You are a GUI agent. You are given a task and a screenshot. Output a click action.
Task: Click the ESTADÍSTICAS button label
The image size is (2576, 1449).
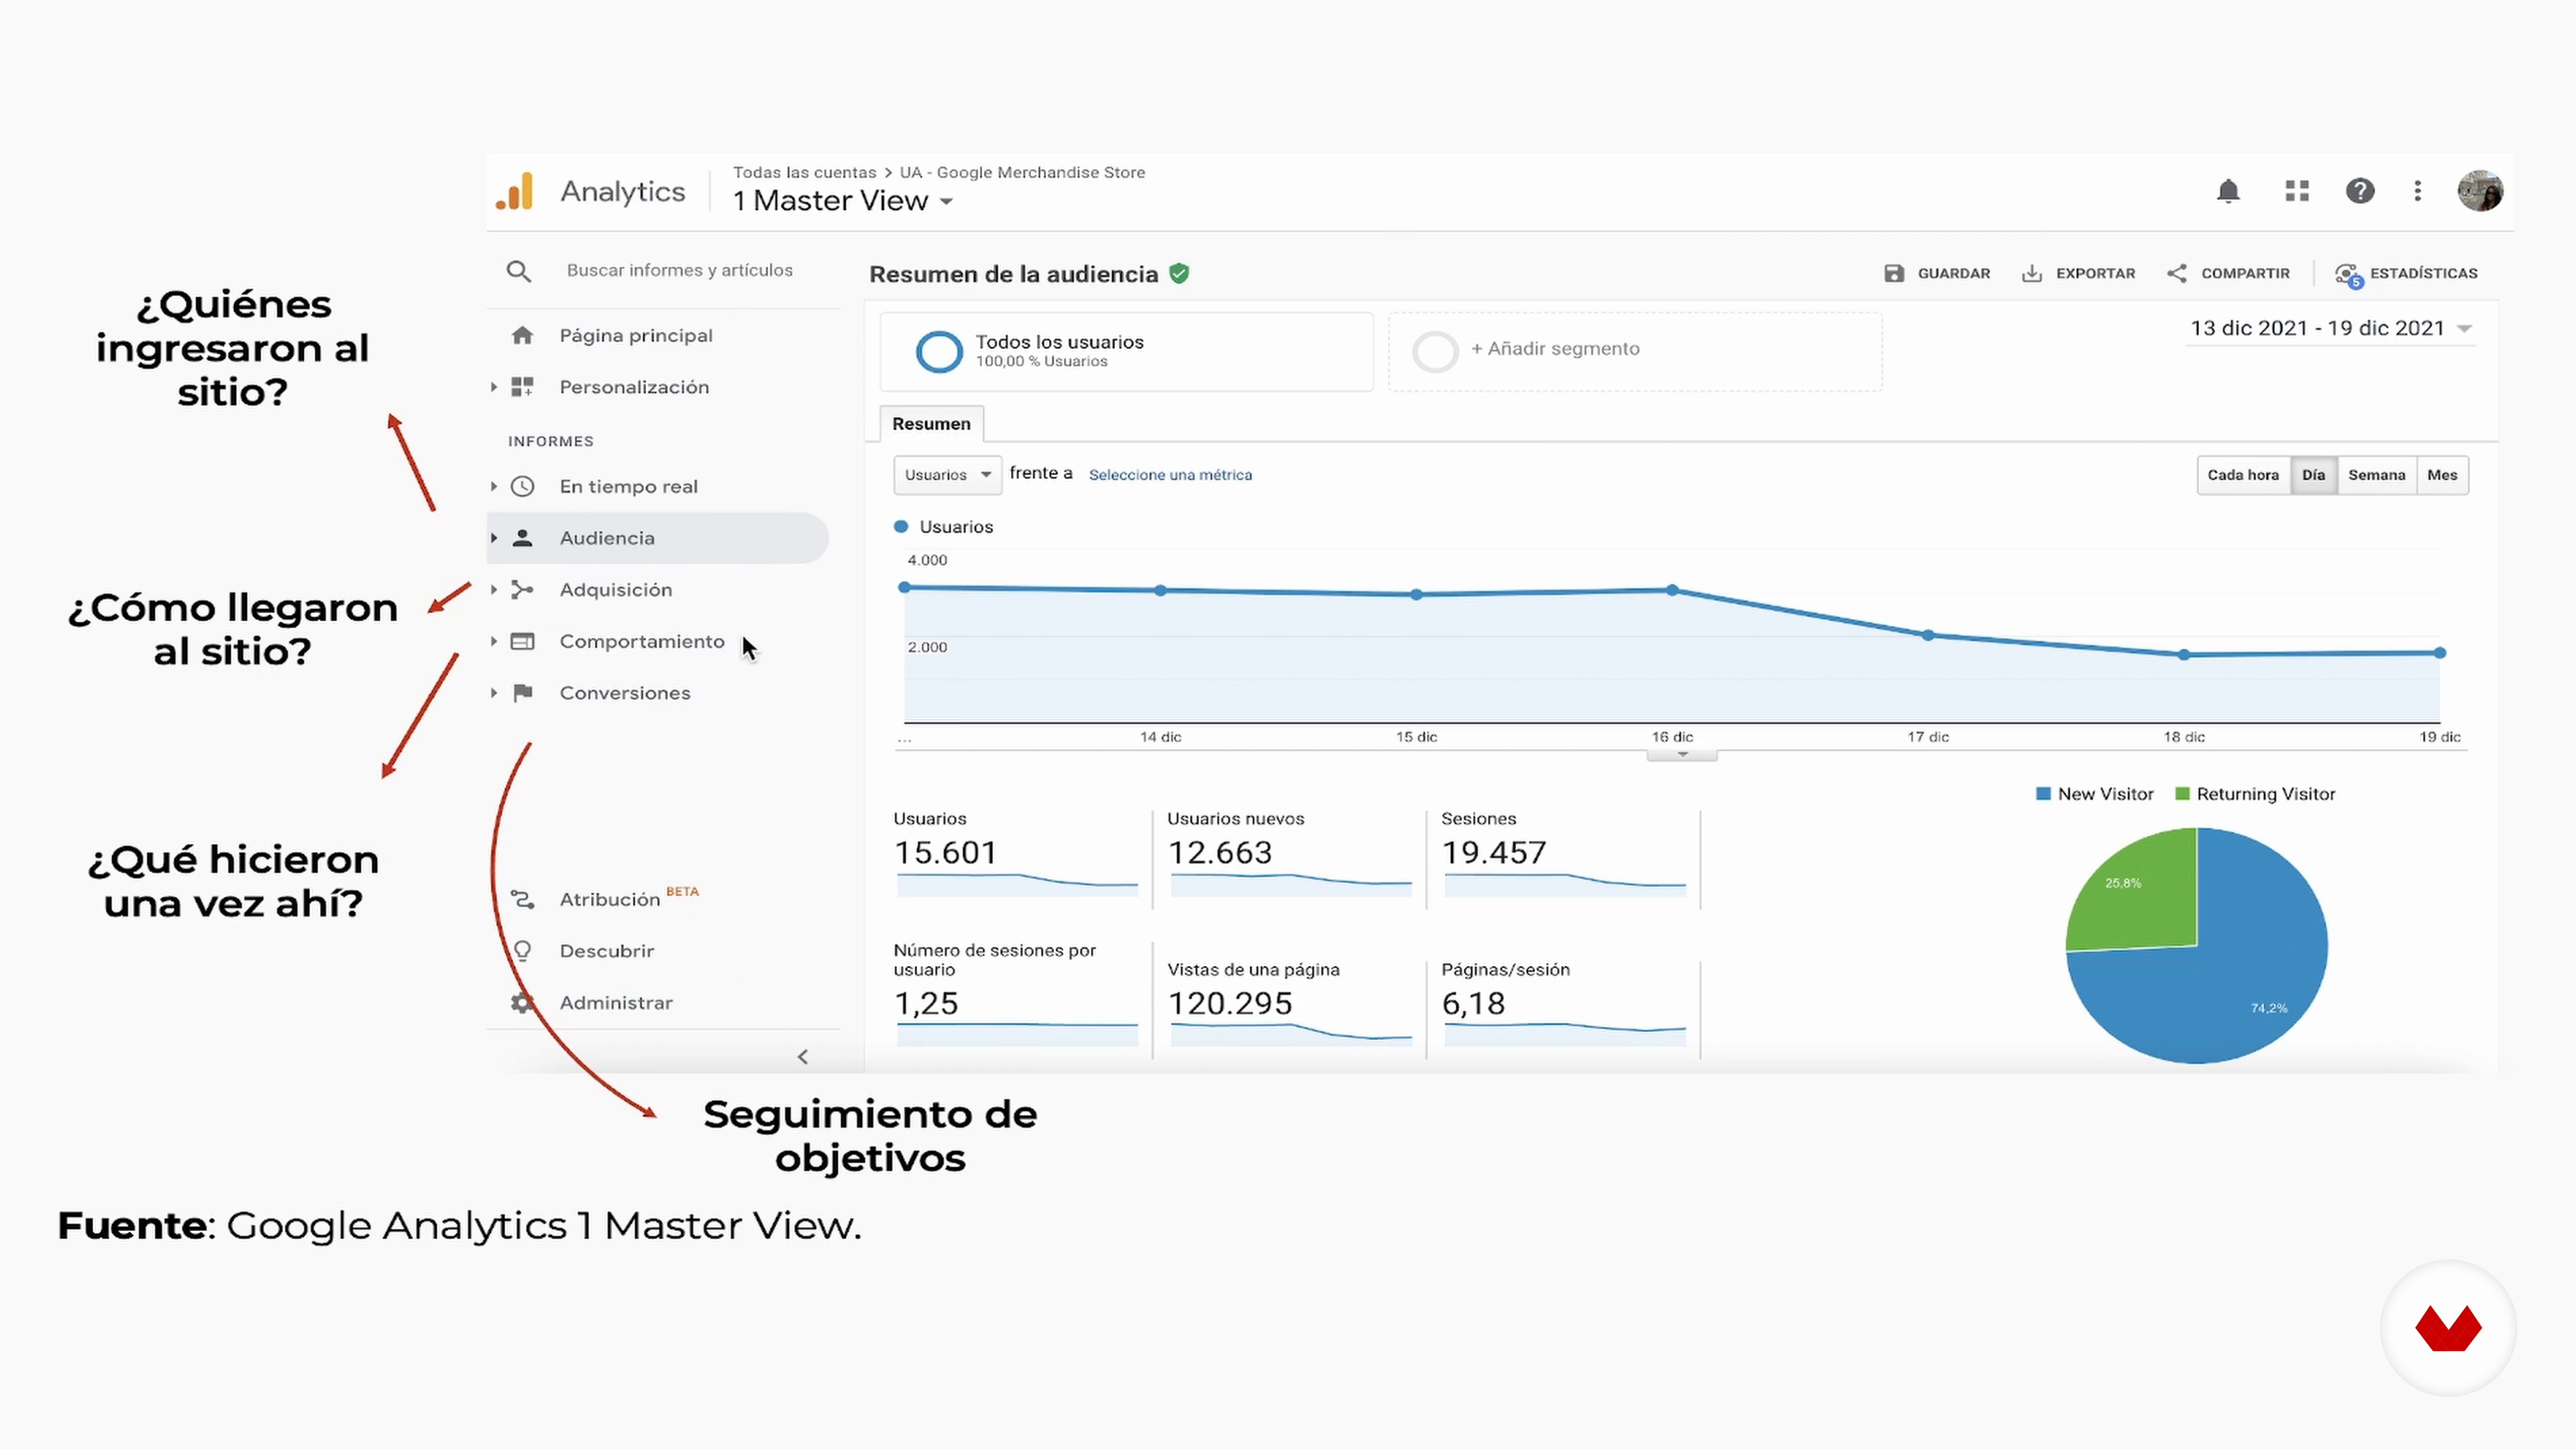click(x=2424, y=273)
